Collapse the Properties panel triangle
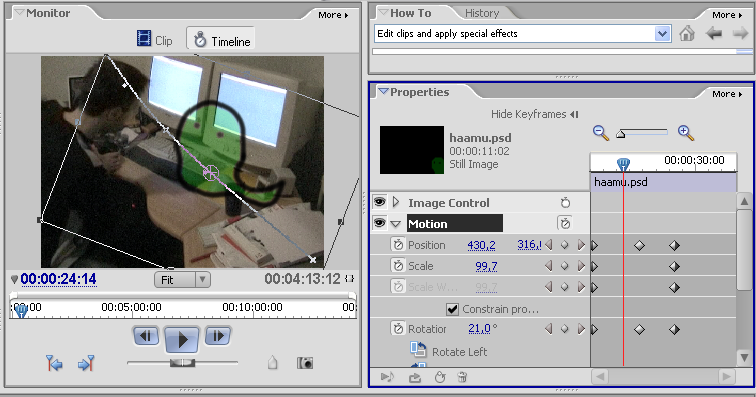This screenshot has height=397, width=756. (x=383, y=91)
